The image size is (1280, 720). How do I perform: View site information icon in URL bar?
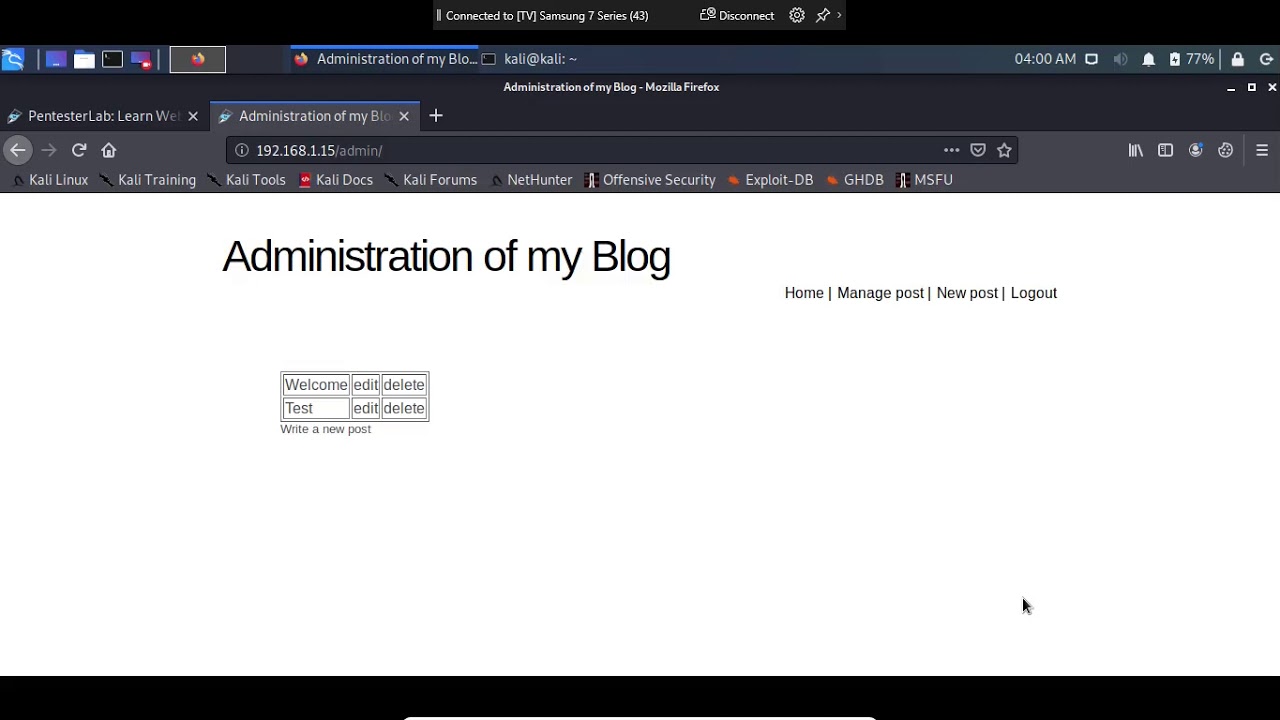241,150
